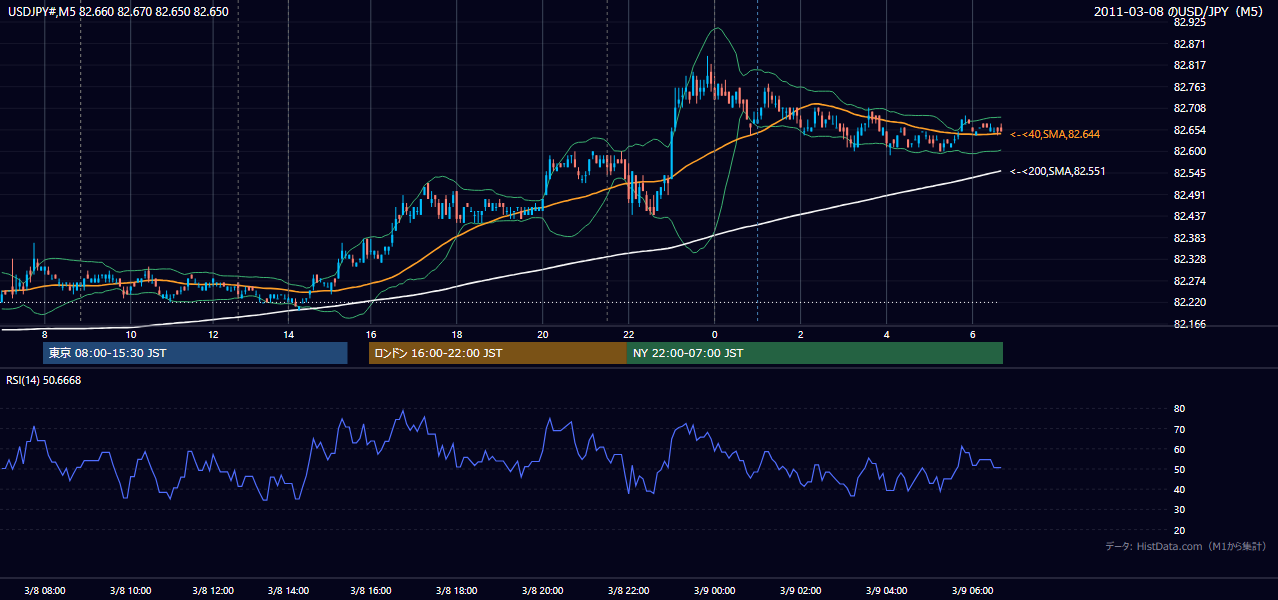Viewport: 1278px width, 600px height.
Task: Click price axis label 82.274
Action: pyautogui.click(x=1190, y=281)
